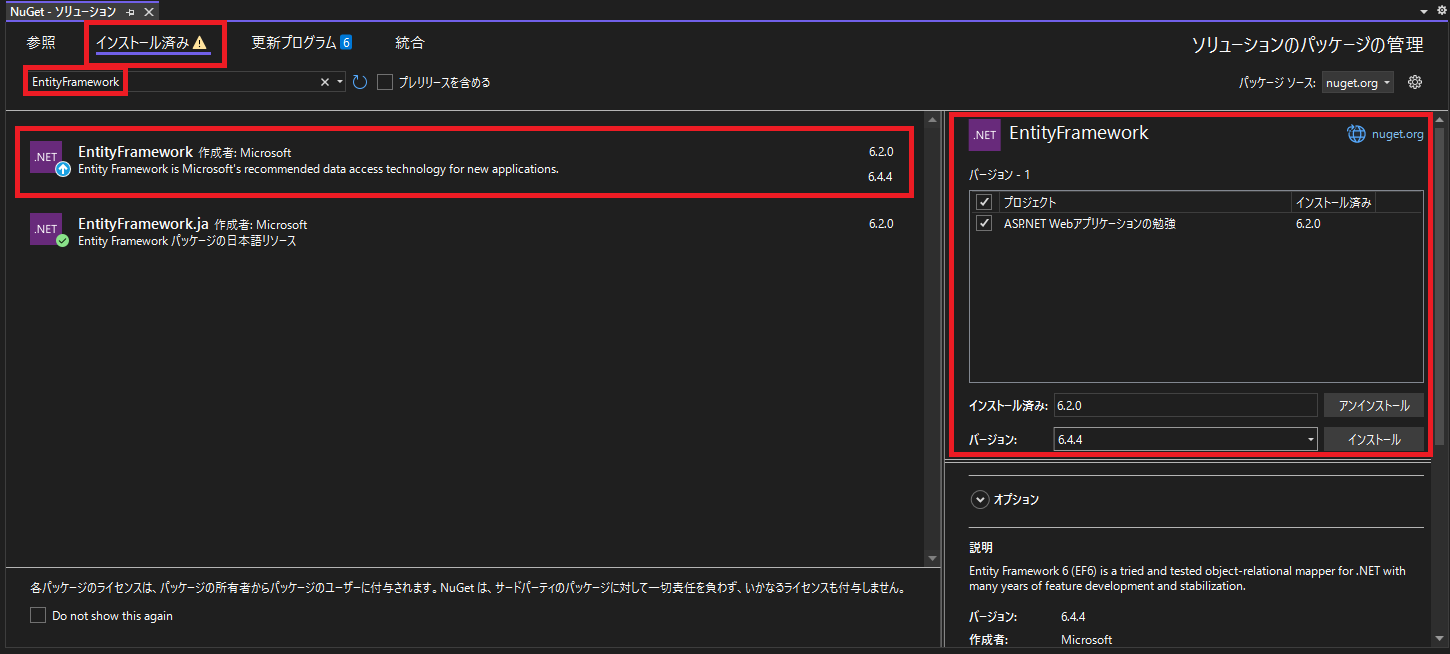Click the アンインストール button
Image resolution: width=1450 pixels, height=654 pixels.
click(1374, 405)
